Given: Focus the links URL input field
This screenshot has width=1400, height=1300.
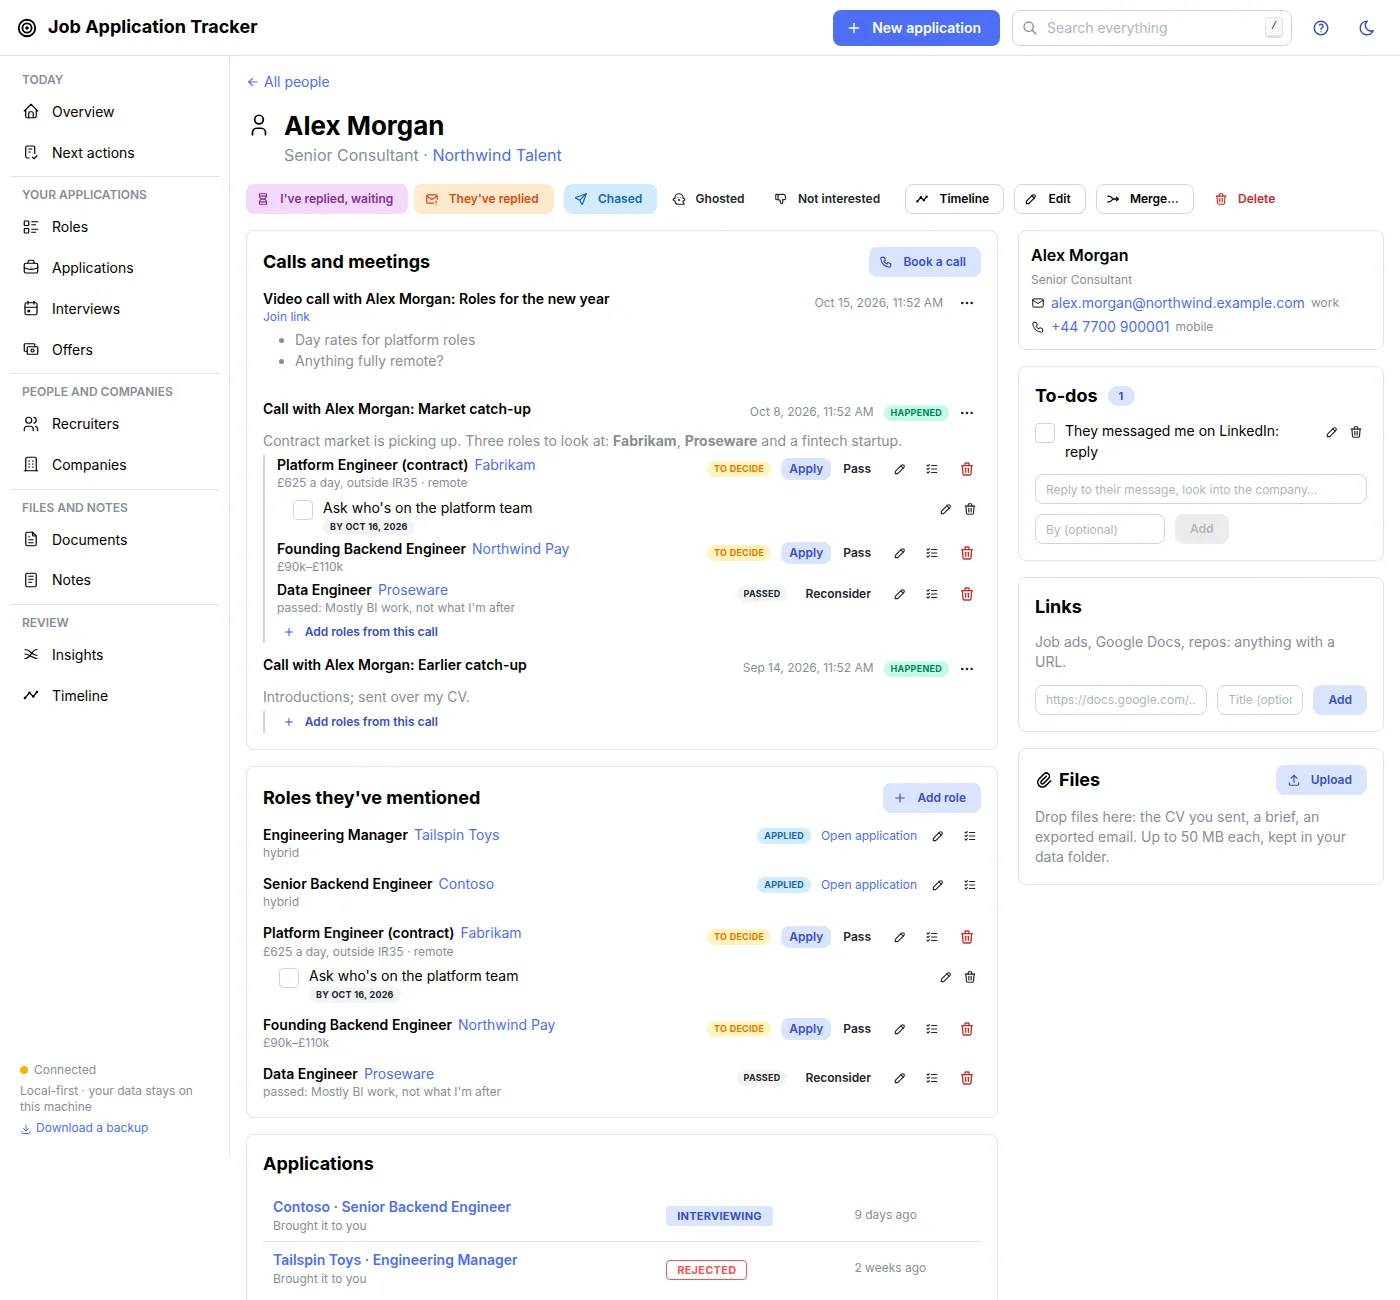Looking at the screenshot, I should [1121, 700].
